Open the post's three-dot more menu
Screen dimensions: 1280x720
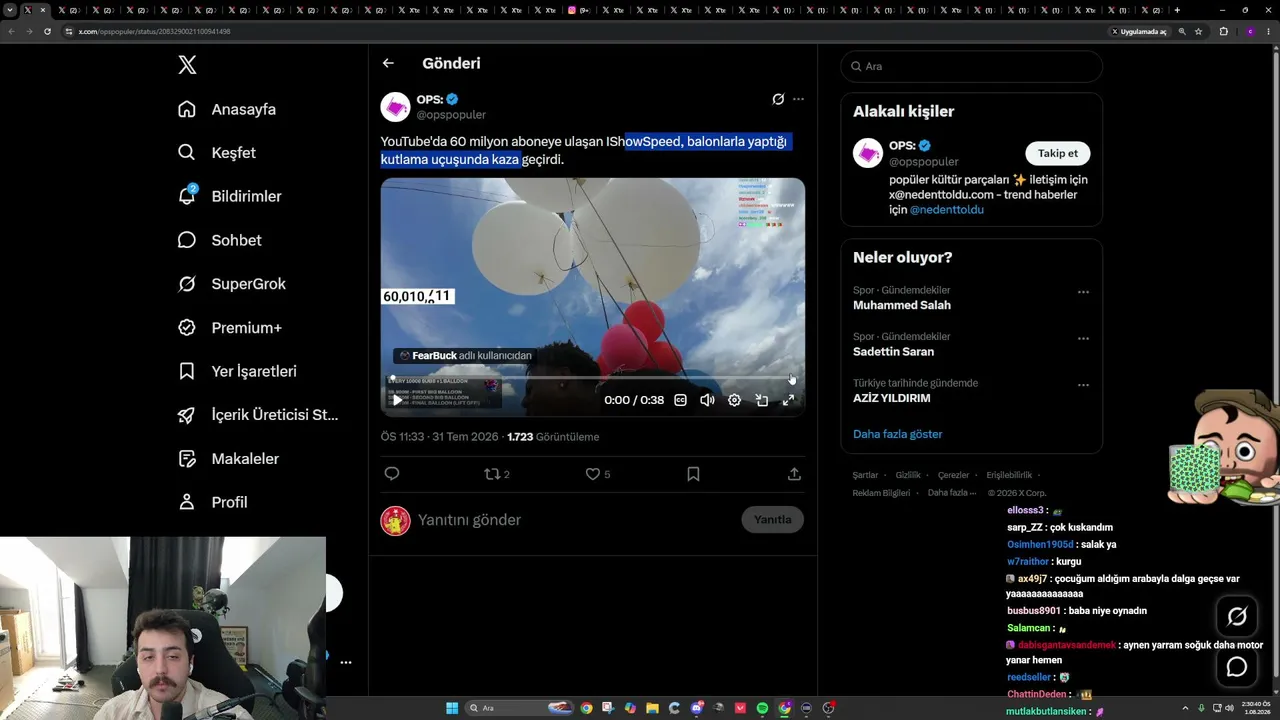pos(798,99)
